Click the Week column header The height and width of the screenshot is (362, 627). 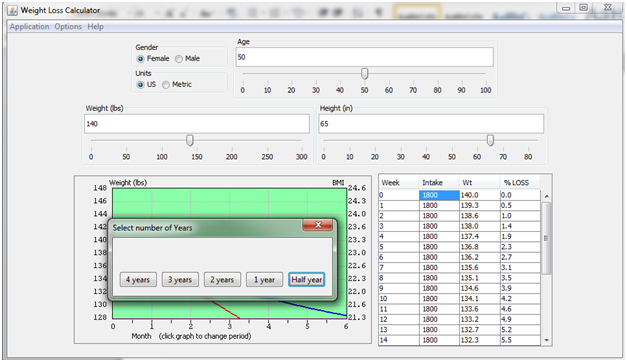[x=399, y=183]
